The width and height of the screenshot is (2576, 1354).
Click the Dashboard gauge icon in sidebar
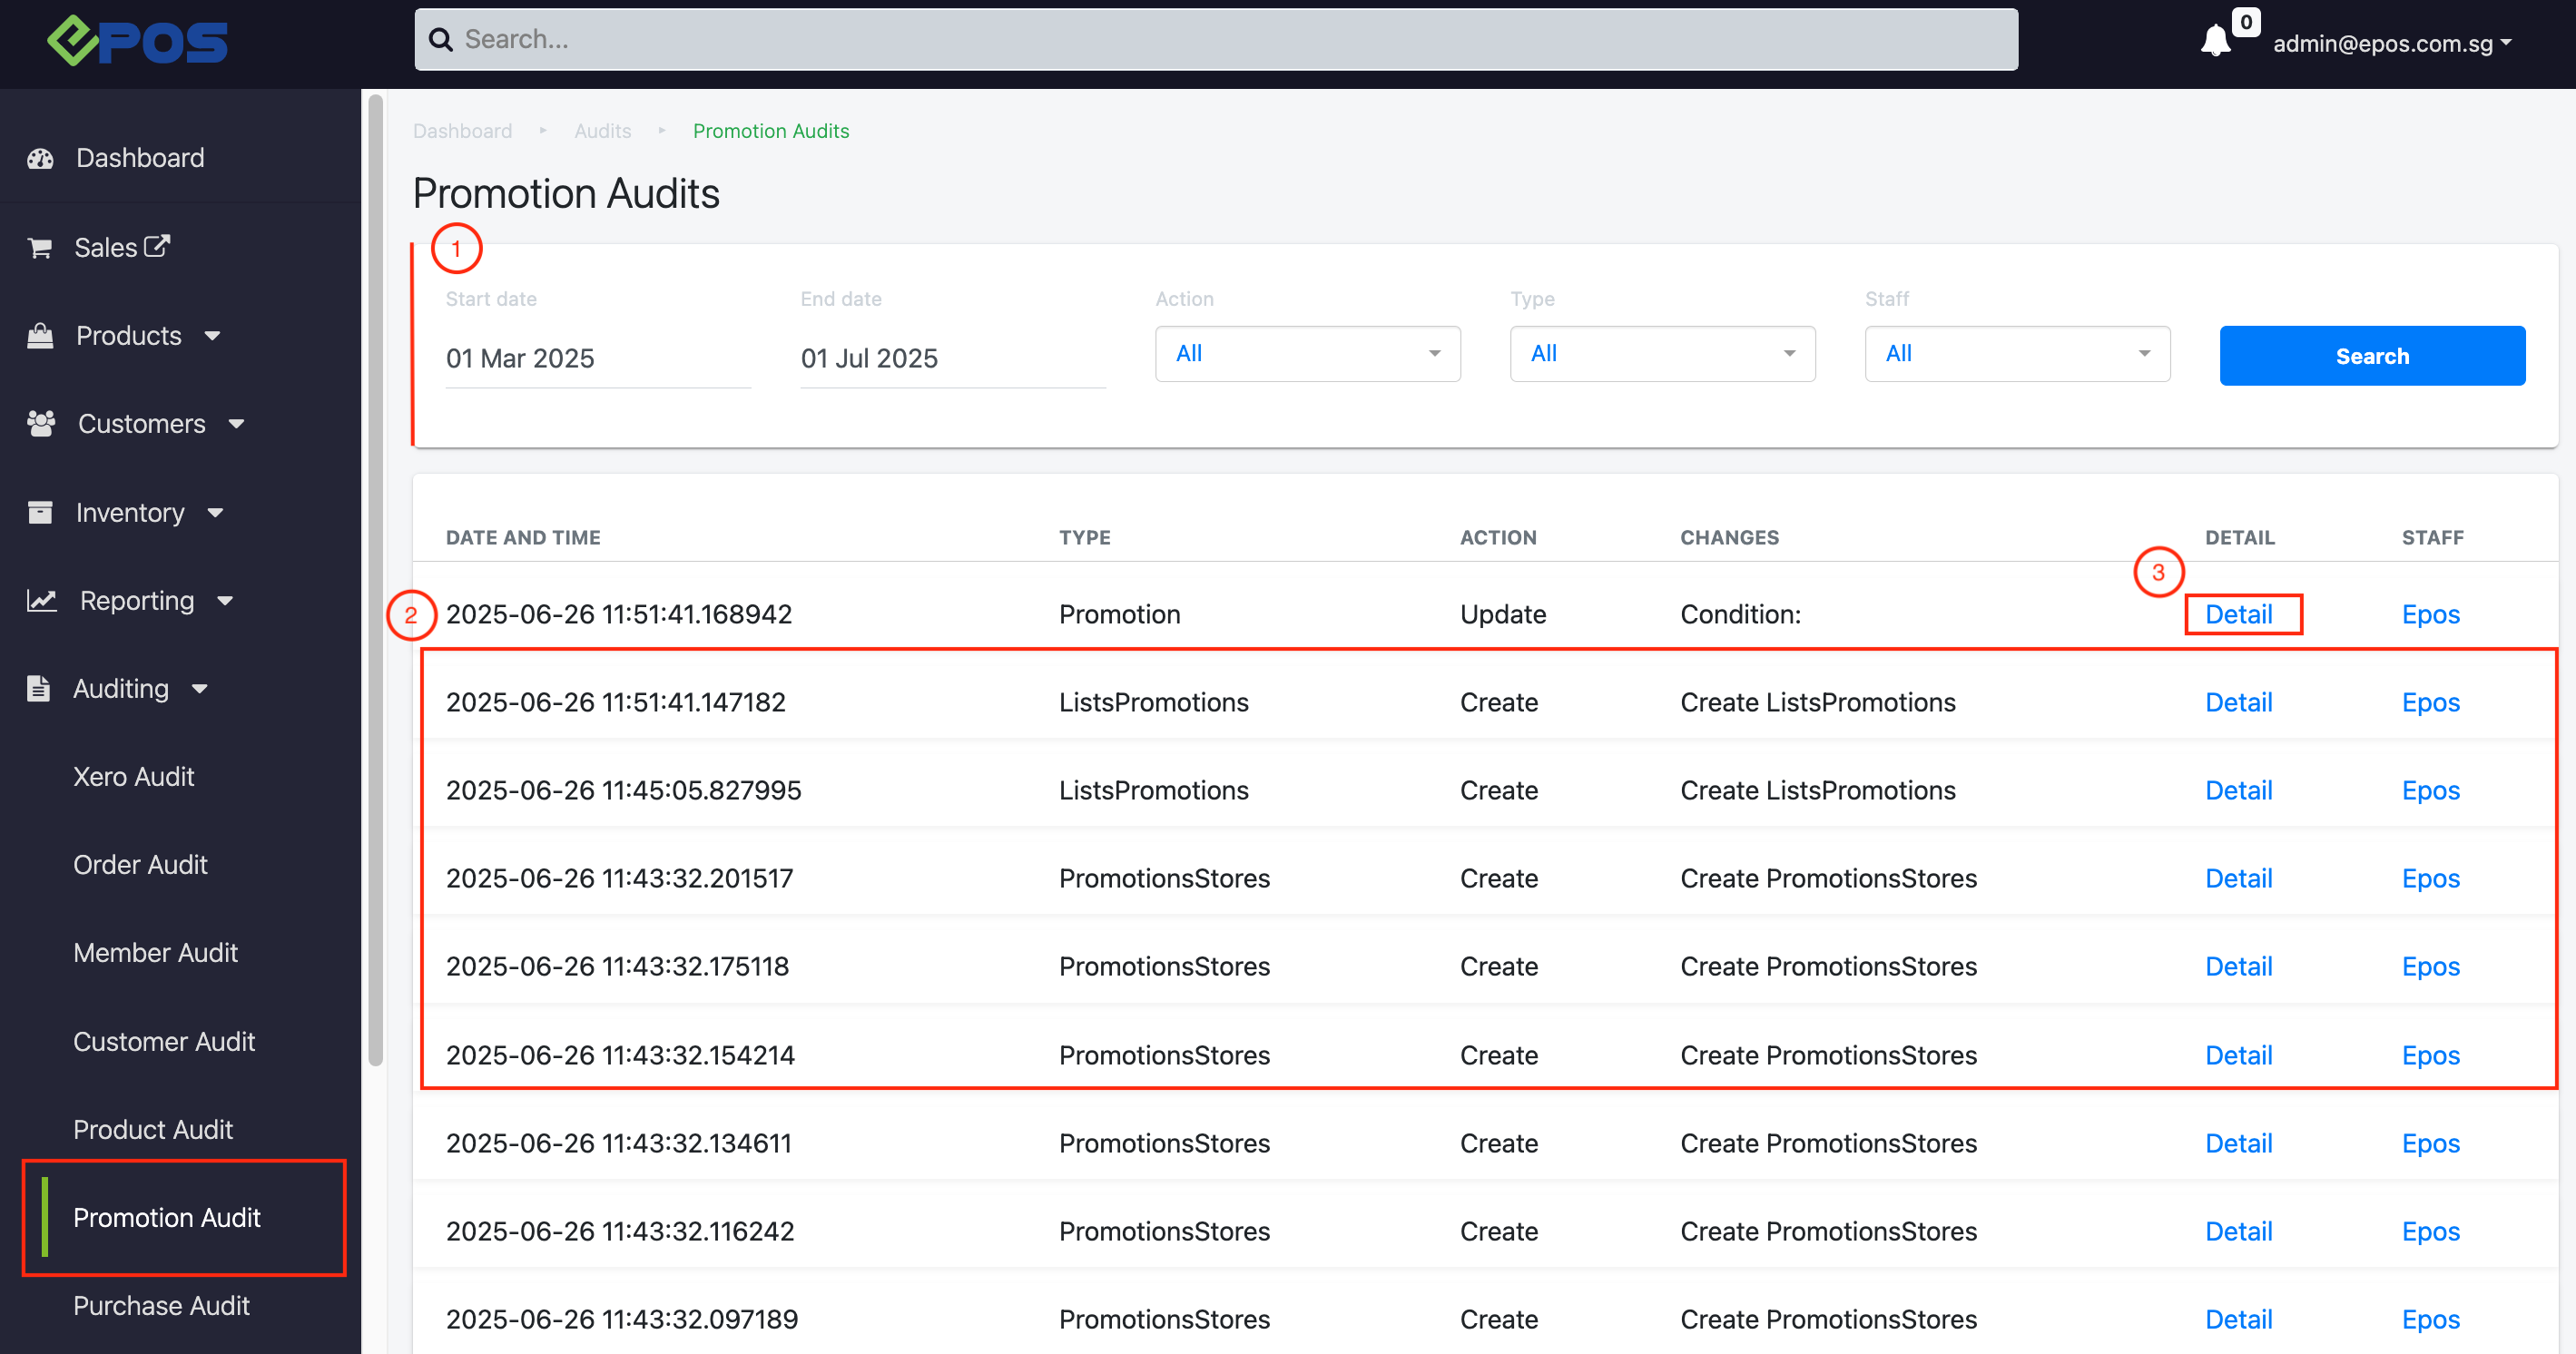[40, 158]
